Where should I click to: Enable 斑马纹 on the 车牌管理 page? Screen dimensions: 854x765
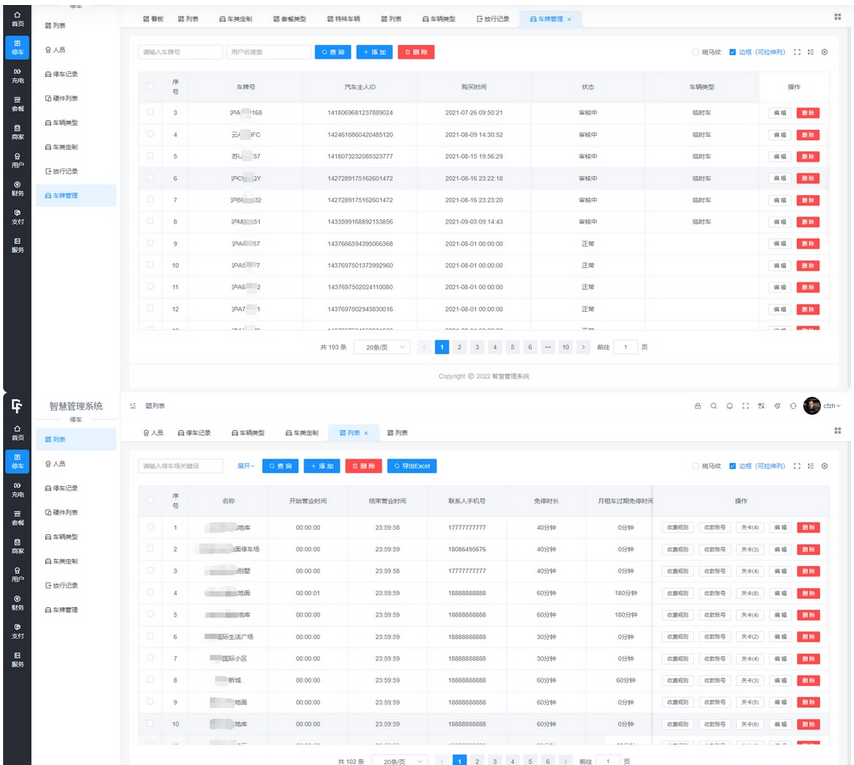pos(696,52)
